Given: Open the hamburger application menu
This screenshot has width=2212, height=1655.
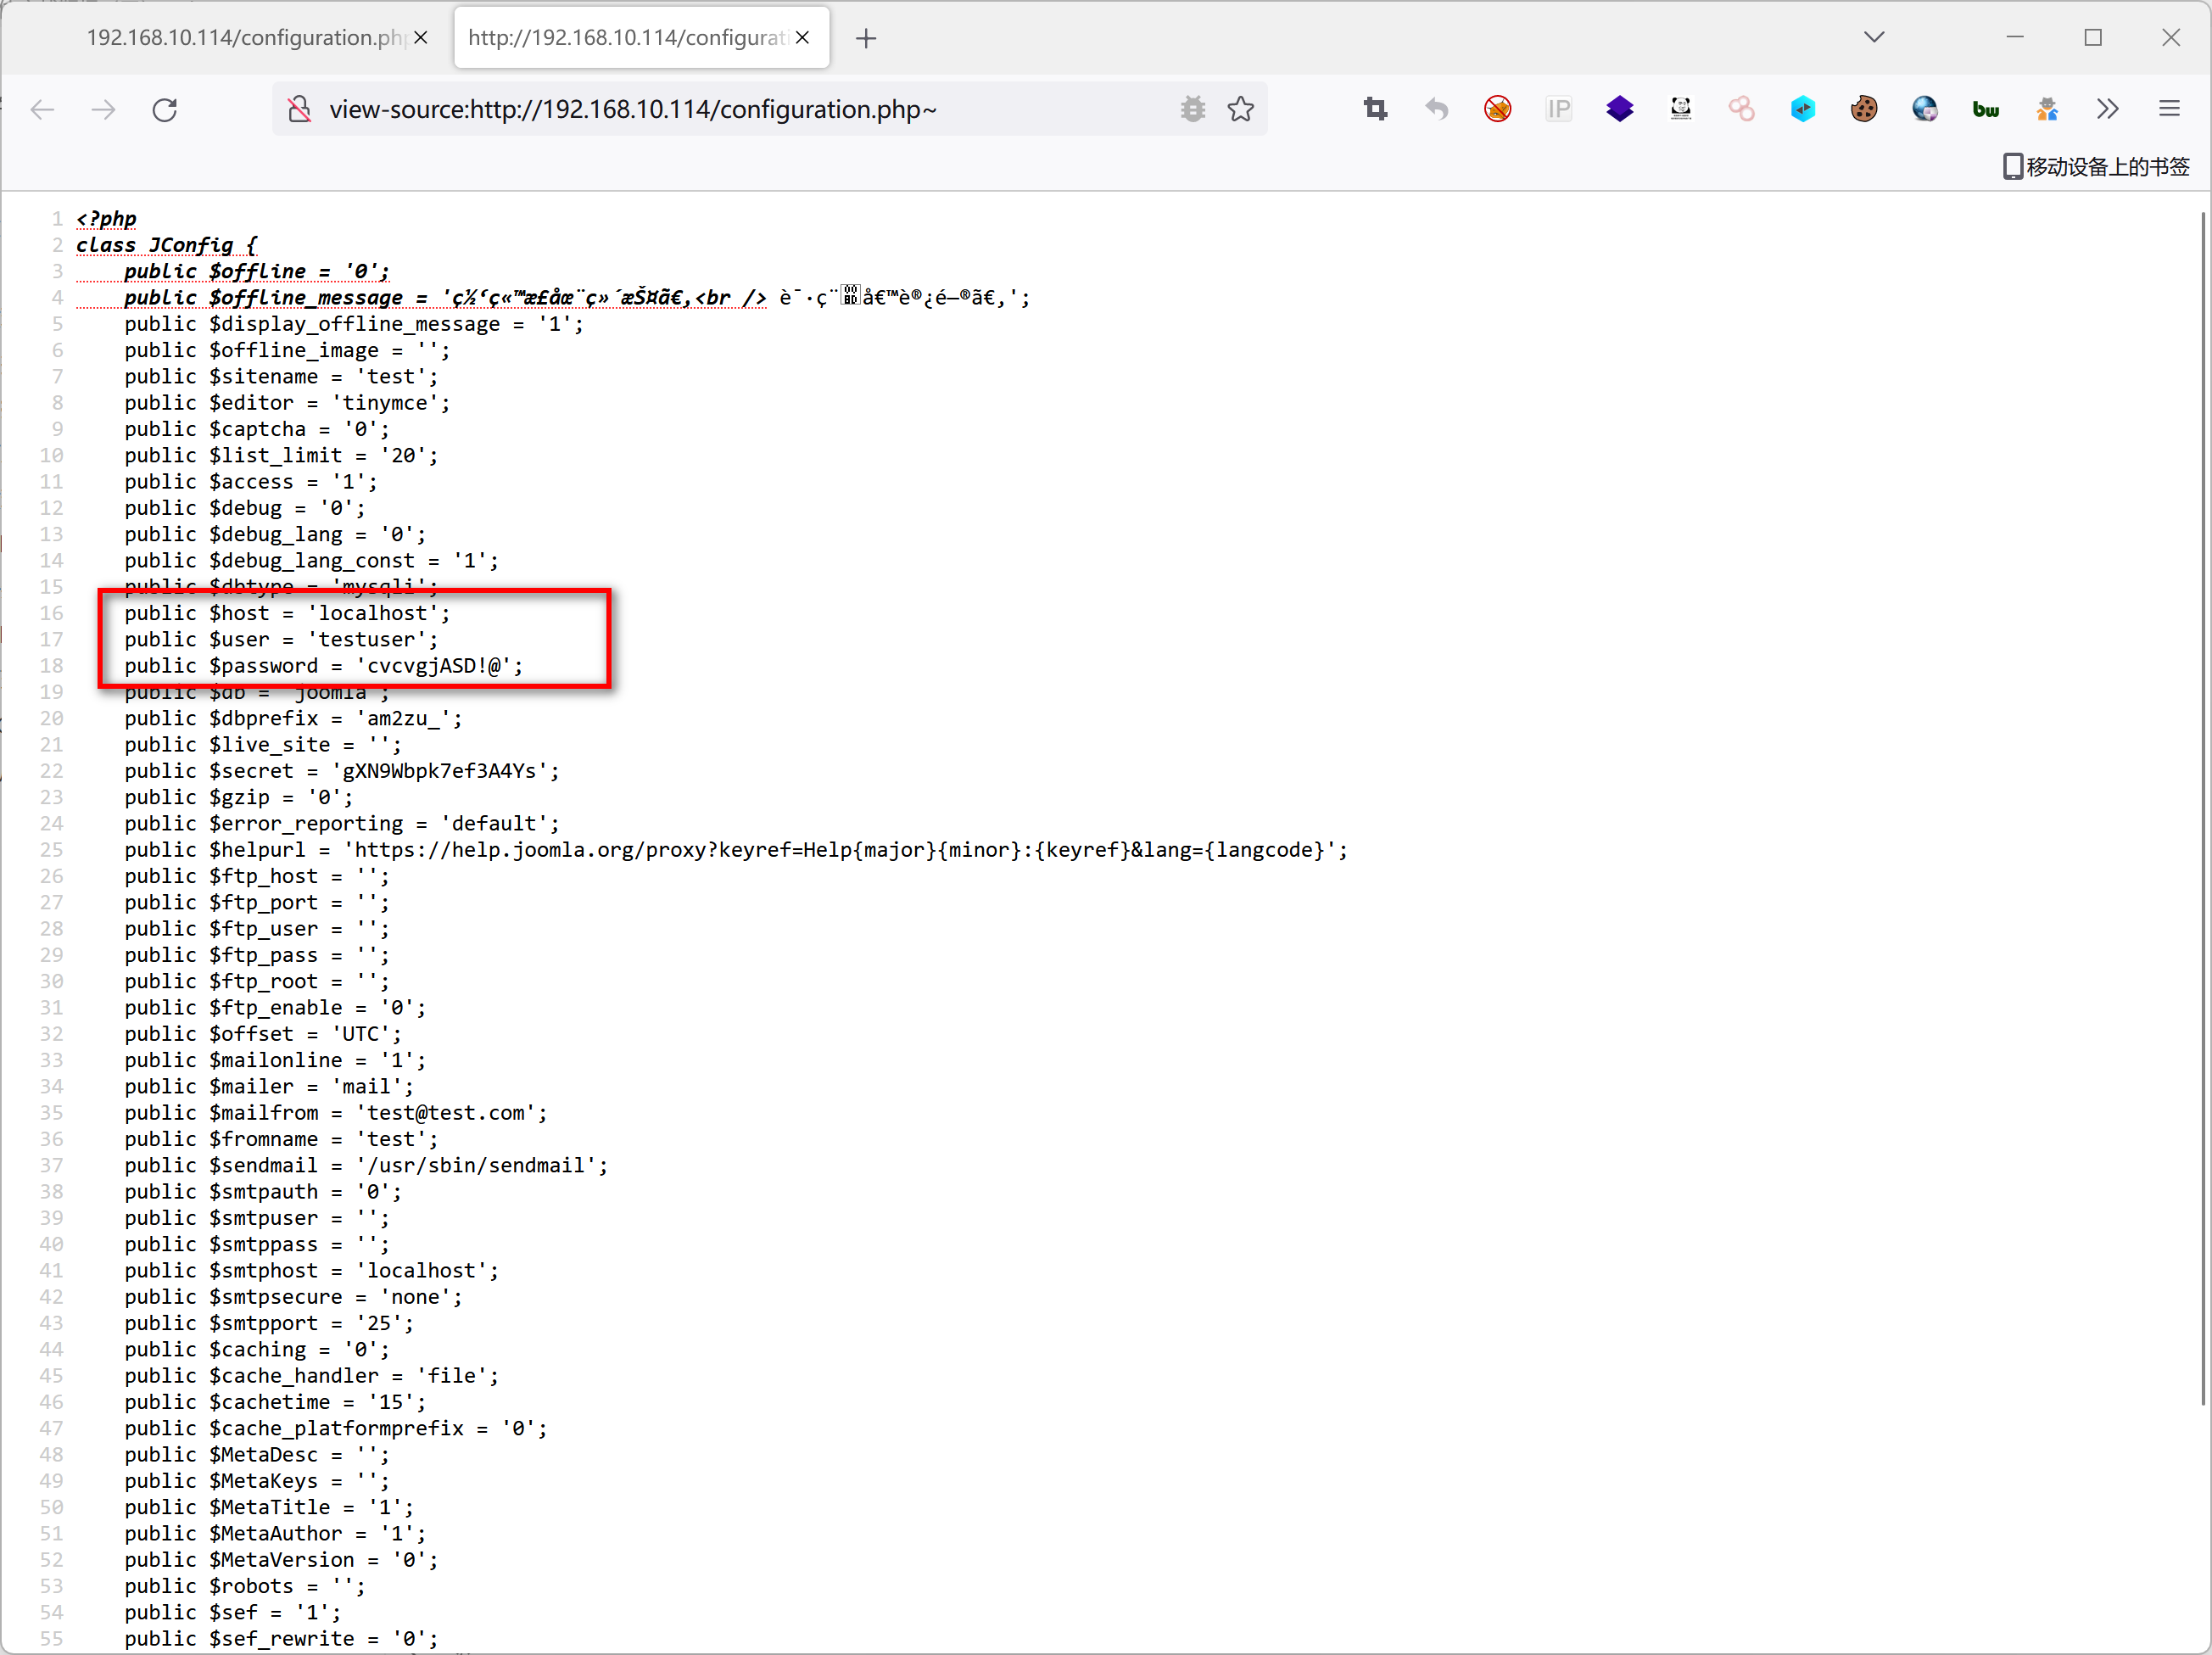Looking at the screenshot, I should tap(2169, 109).
